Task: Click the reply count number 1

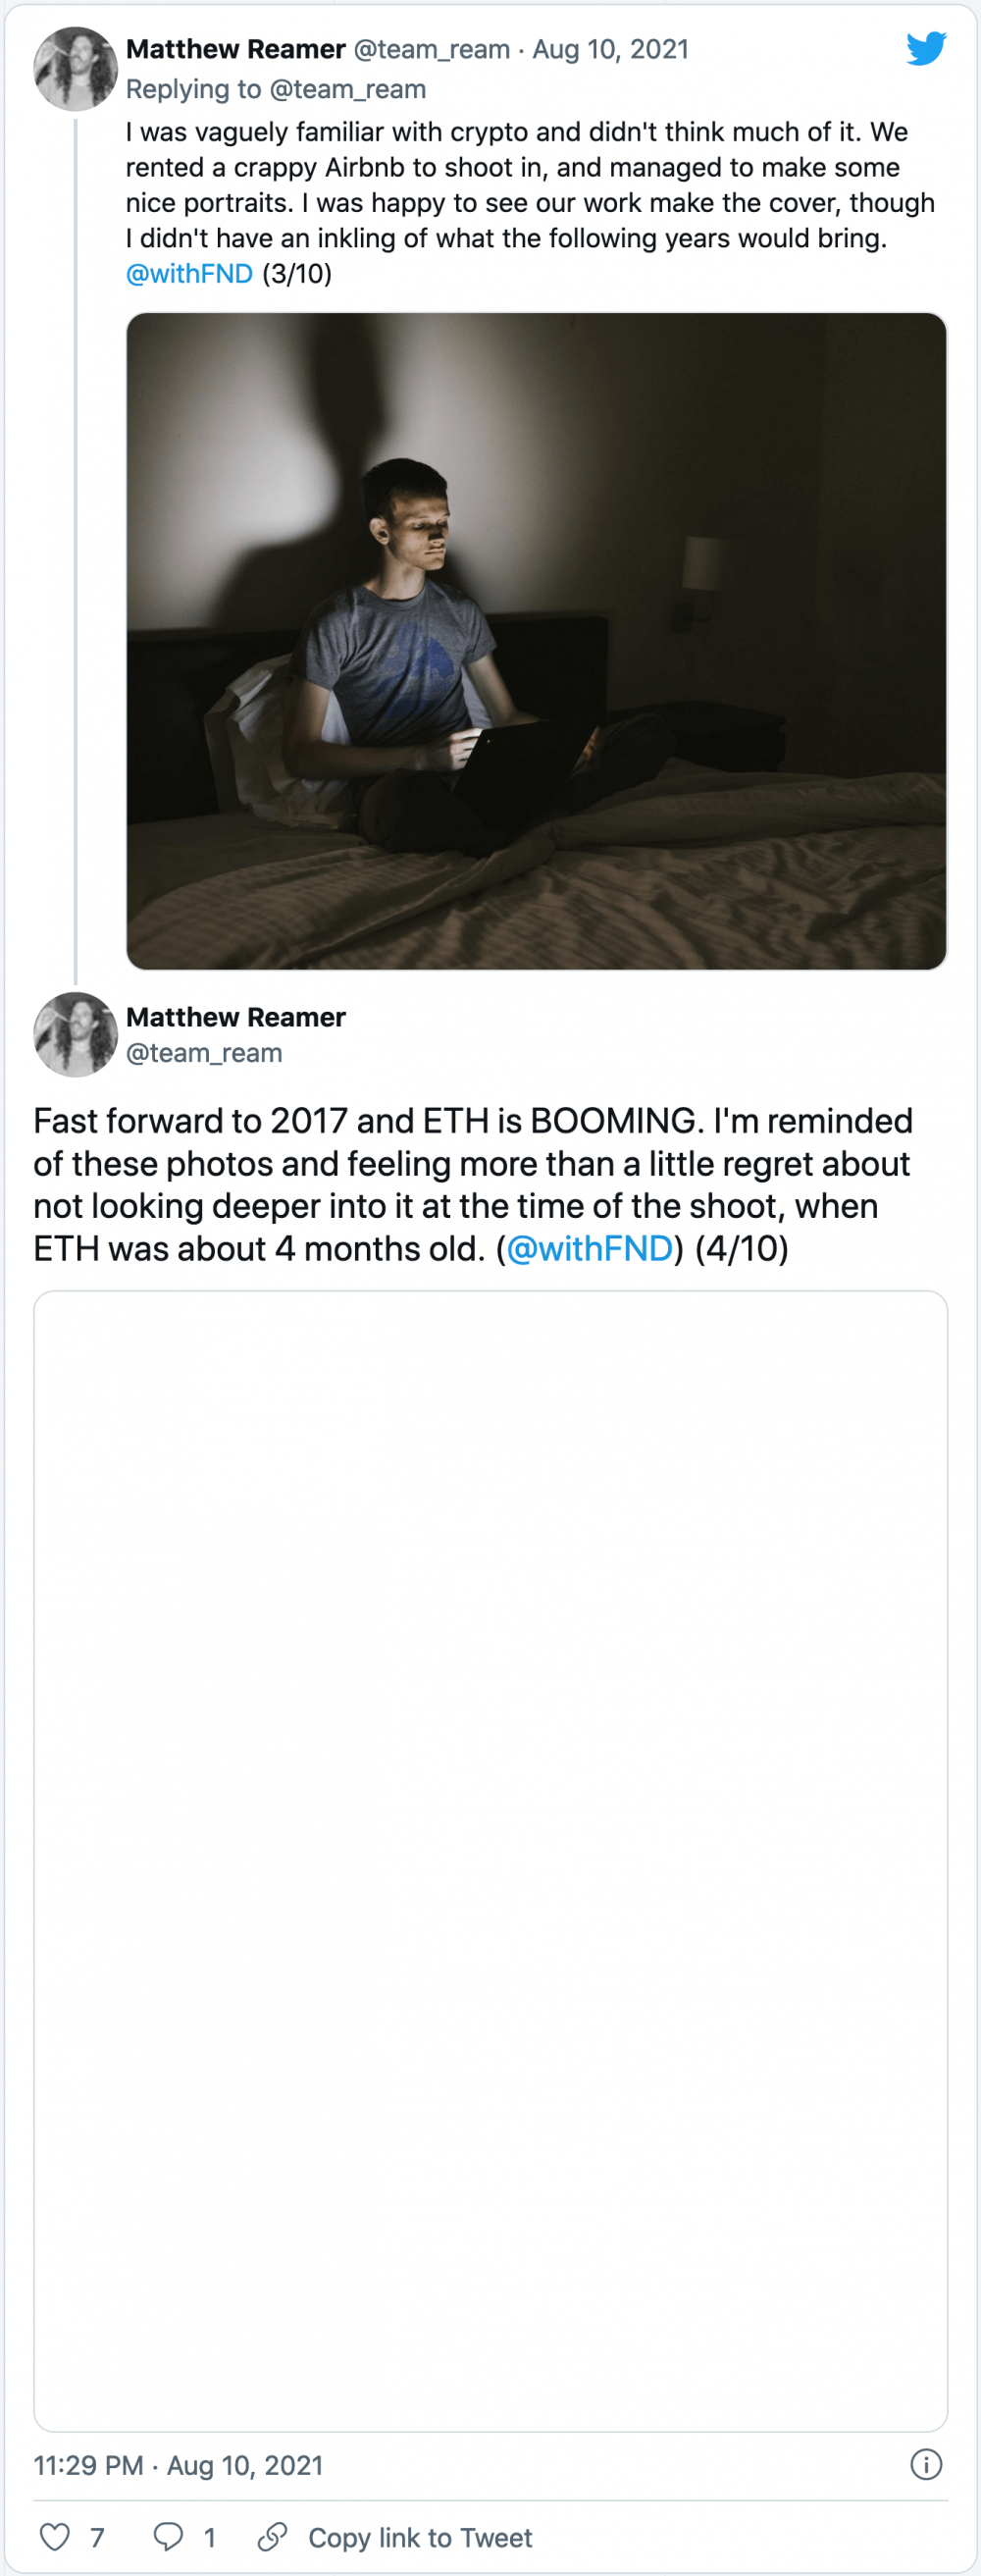Action: 210,2537
